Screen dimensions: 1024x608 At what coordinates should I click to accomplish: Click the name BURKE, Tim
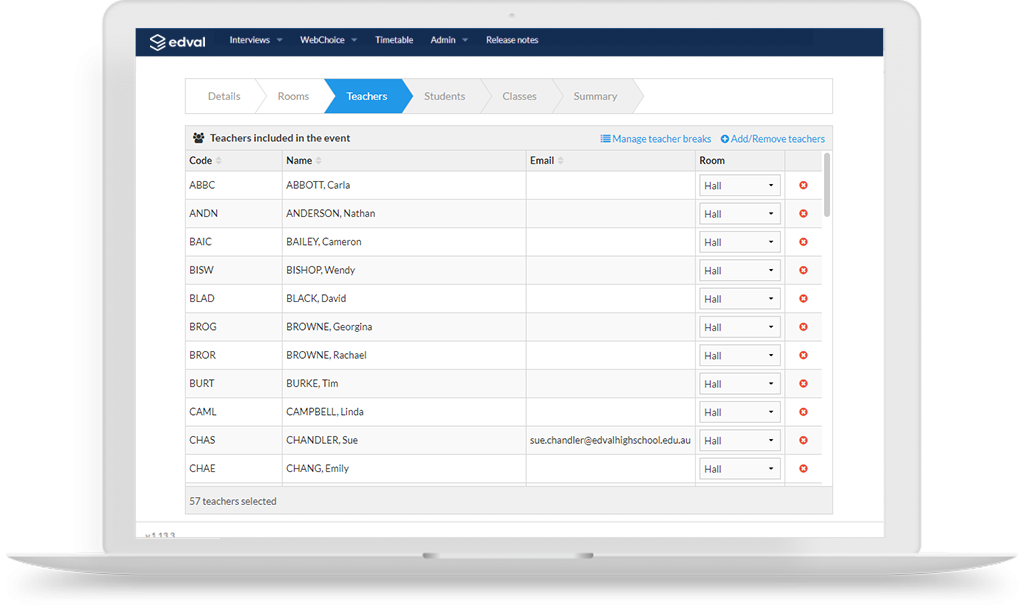pos(312,383)
